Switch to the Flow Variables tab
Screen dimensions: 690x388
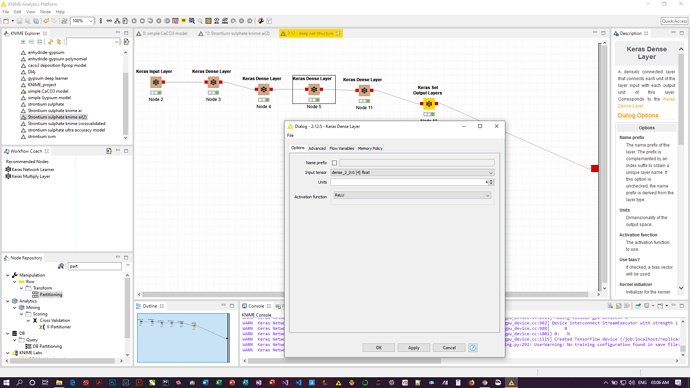(x=341, y=148)
